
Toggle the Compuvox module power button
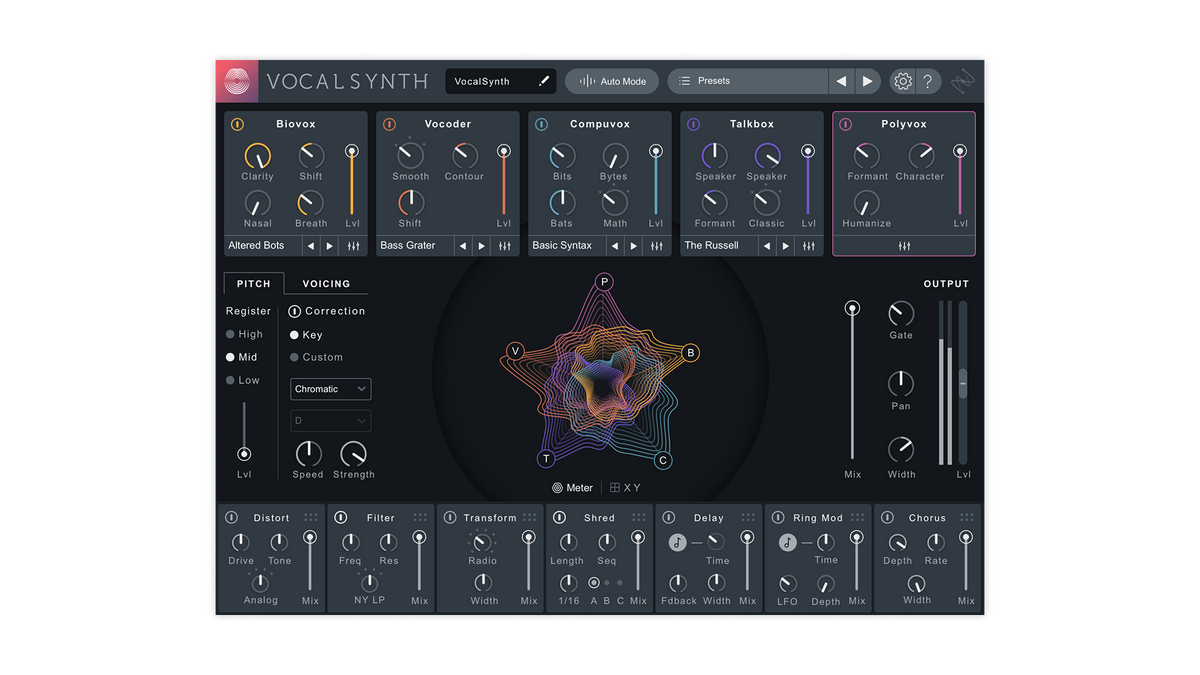[x=541, y=125]
